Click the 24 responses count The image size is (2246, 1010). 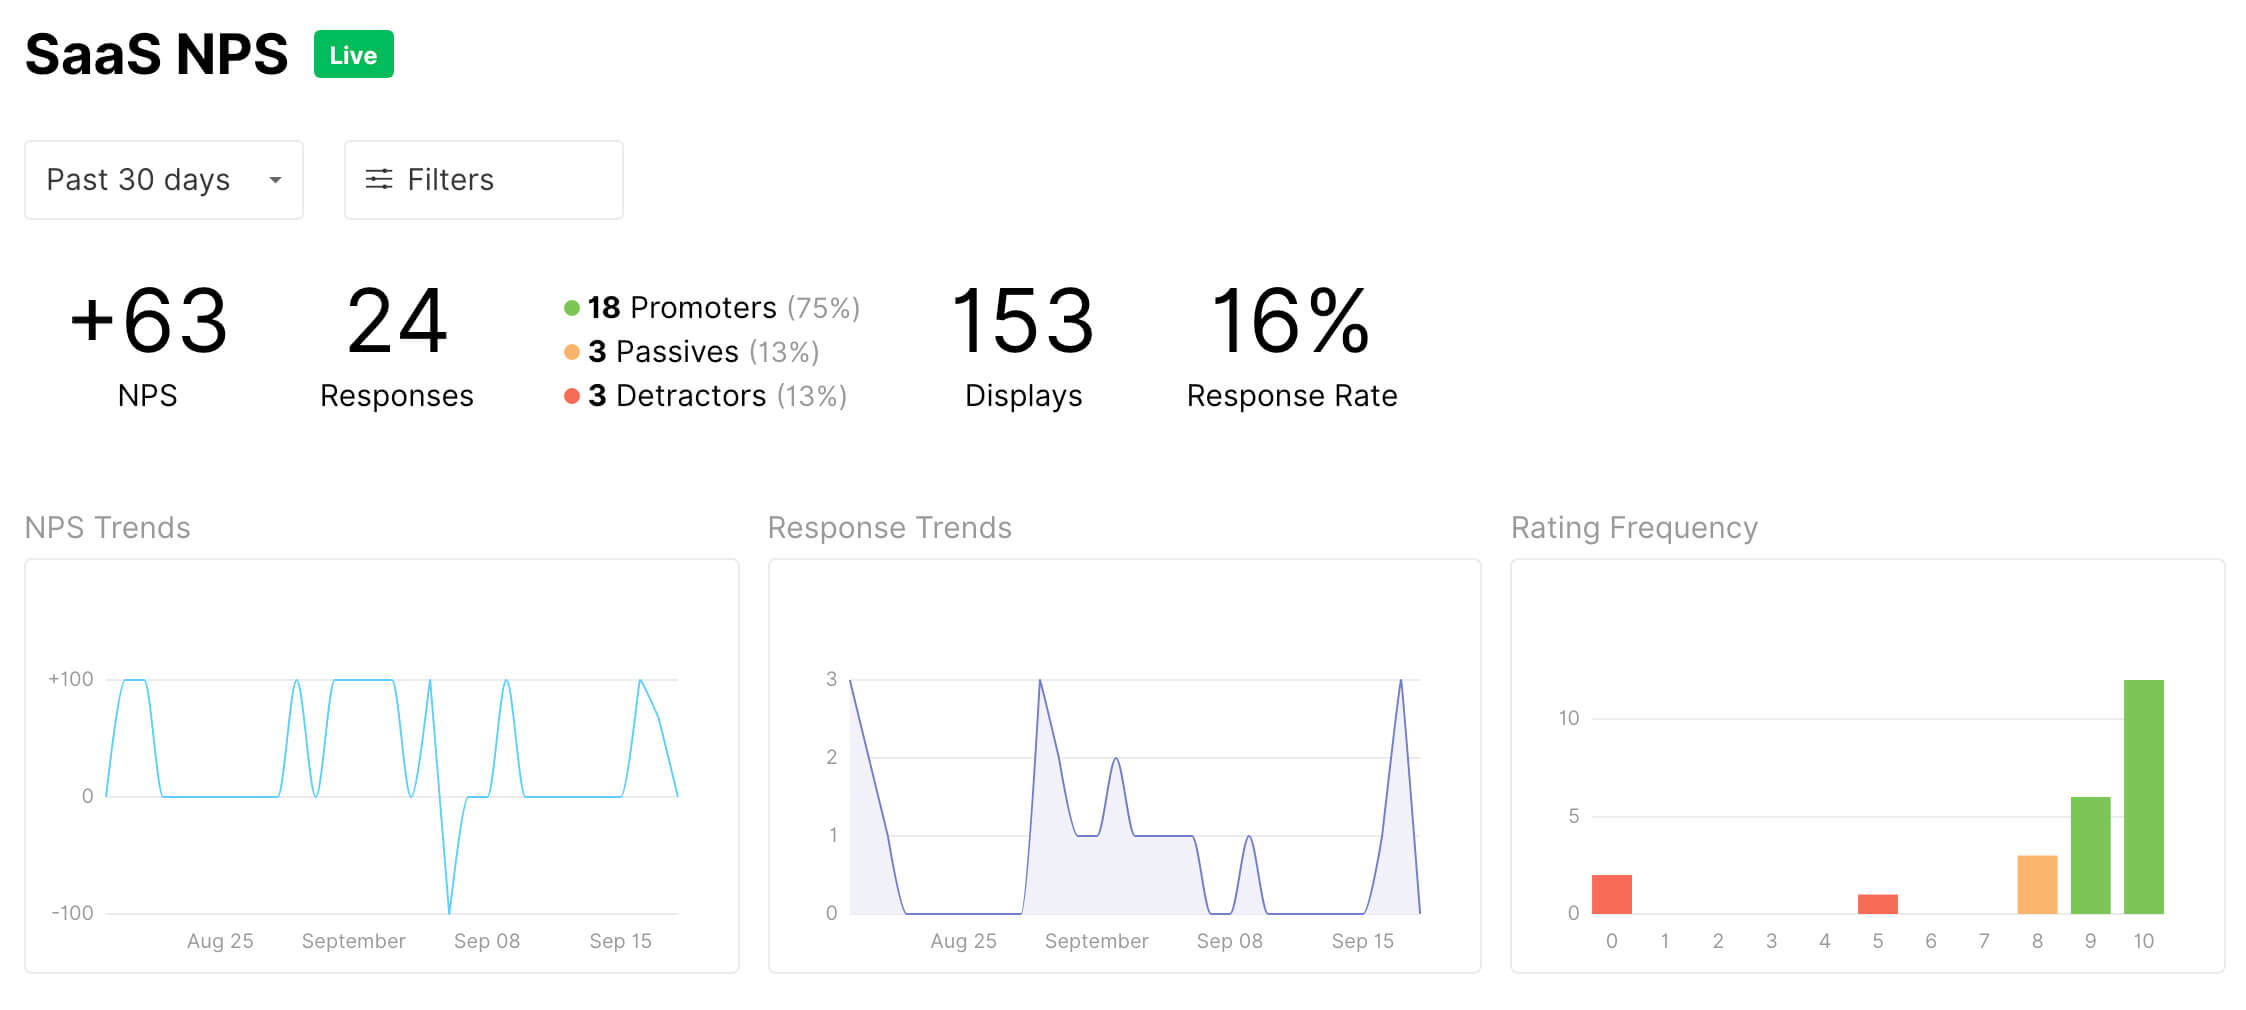(x=397, y=321)
